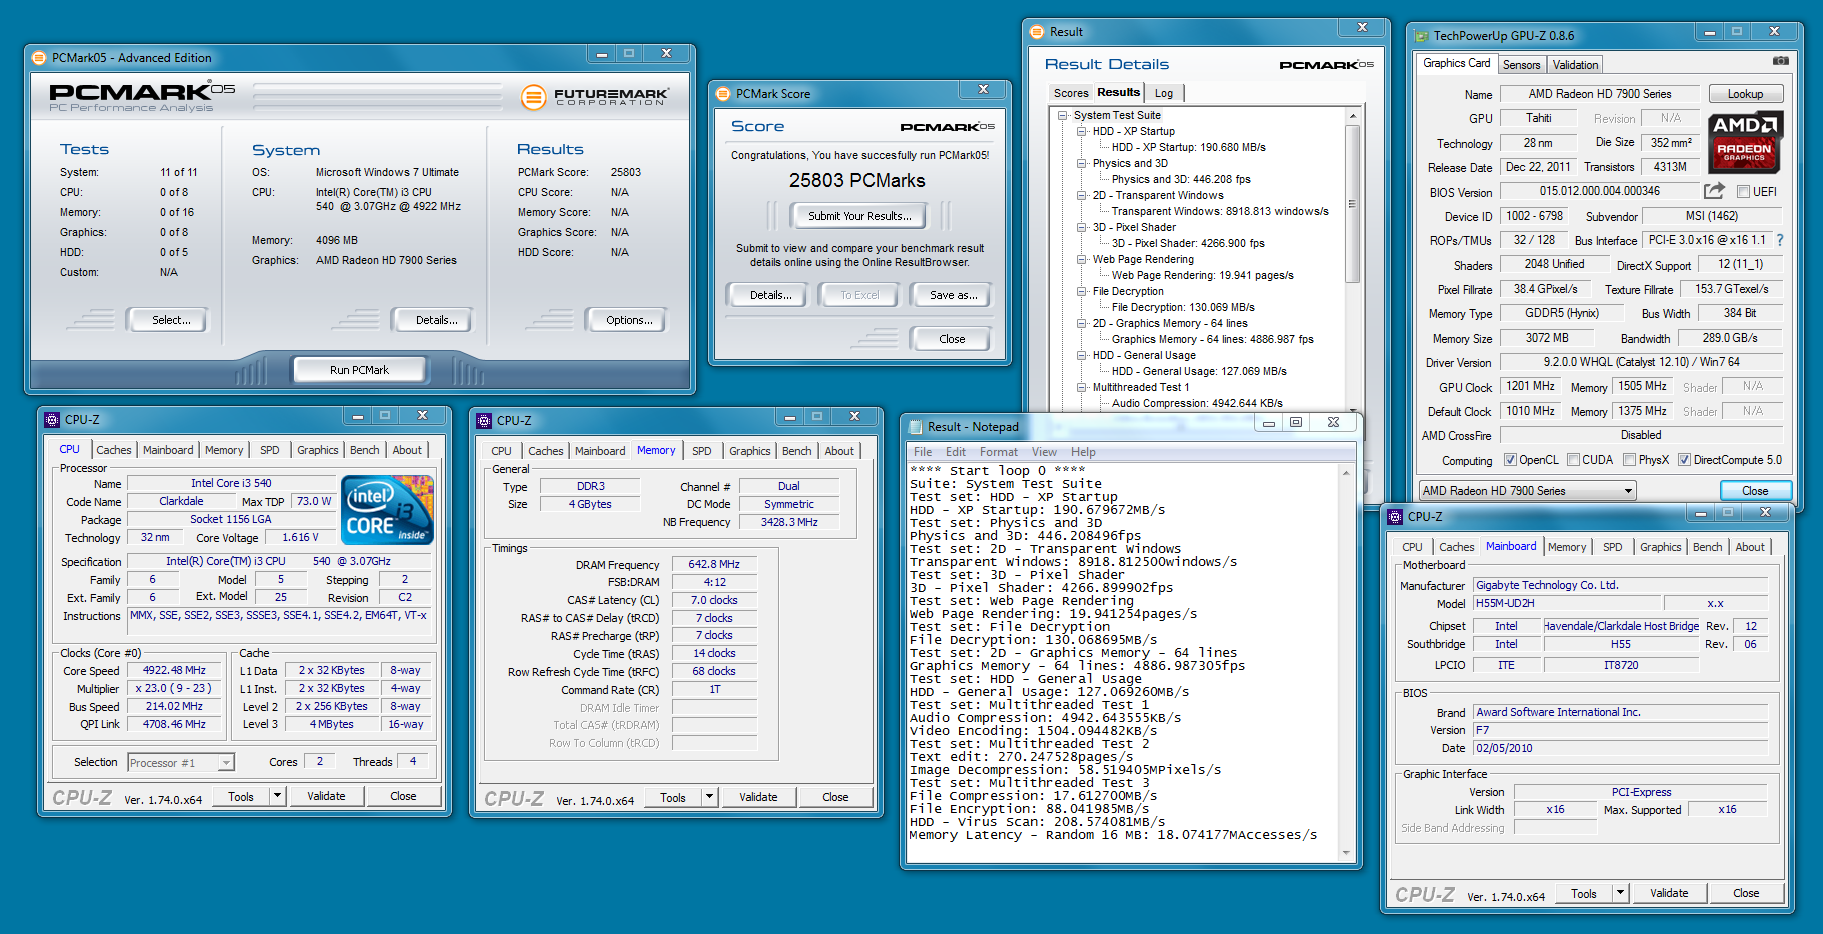Viewport: 1823px width, 934px height.
Task: Open the Log tab in Result Details
Action: [x=1164, y=93]
